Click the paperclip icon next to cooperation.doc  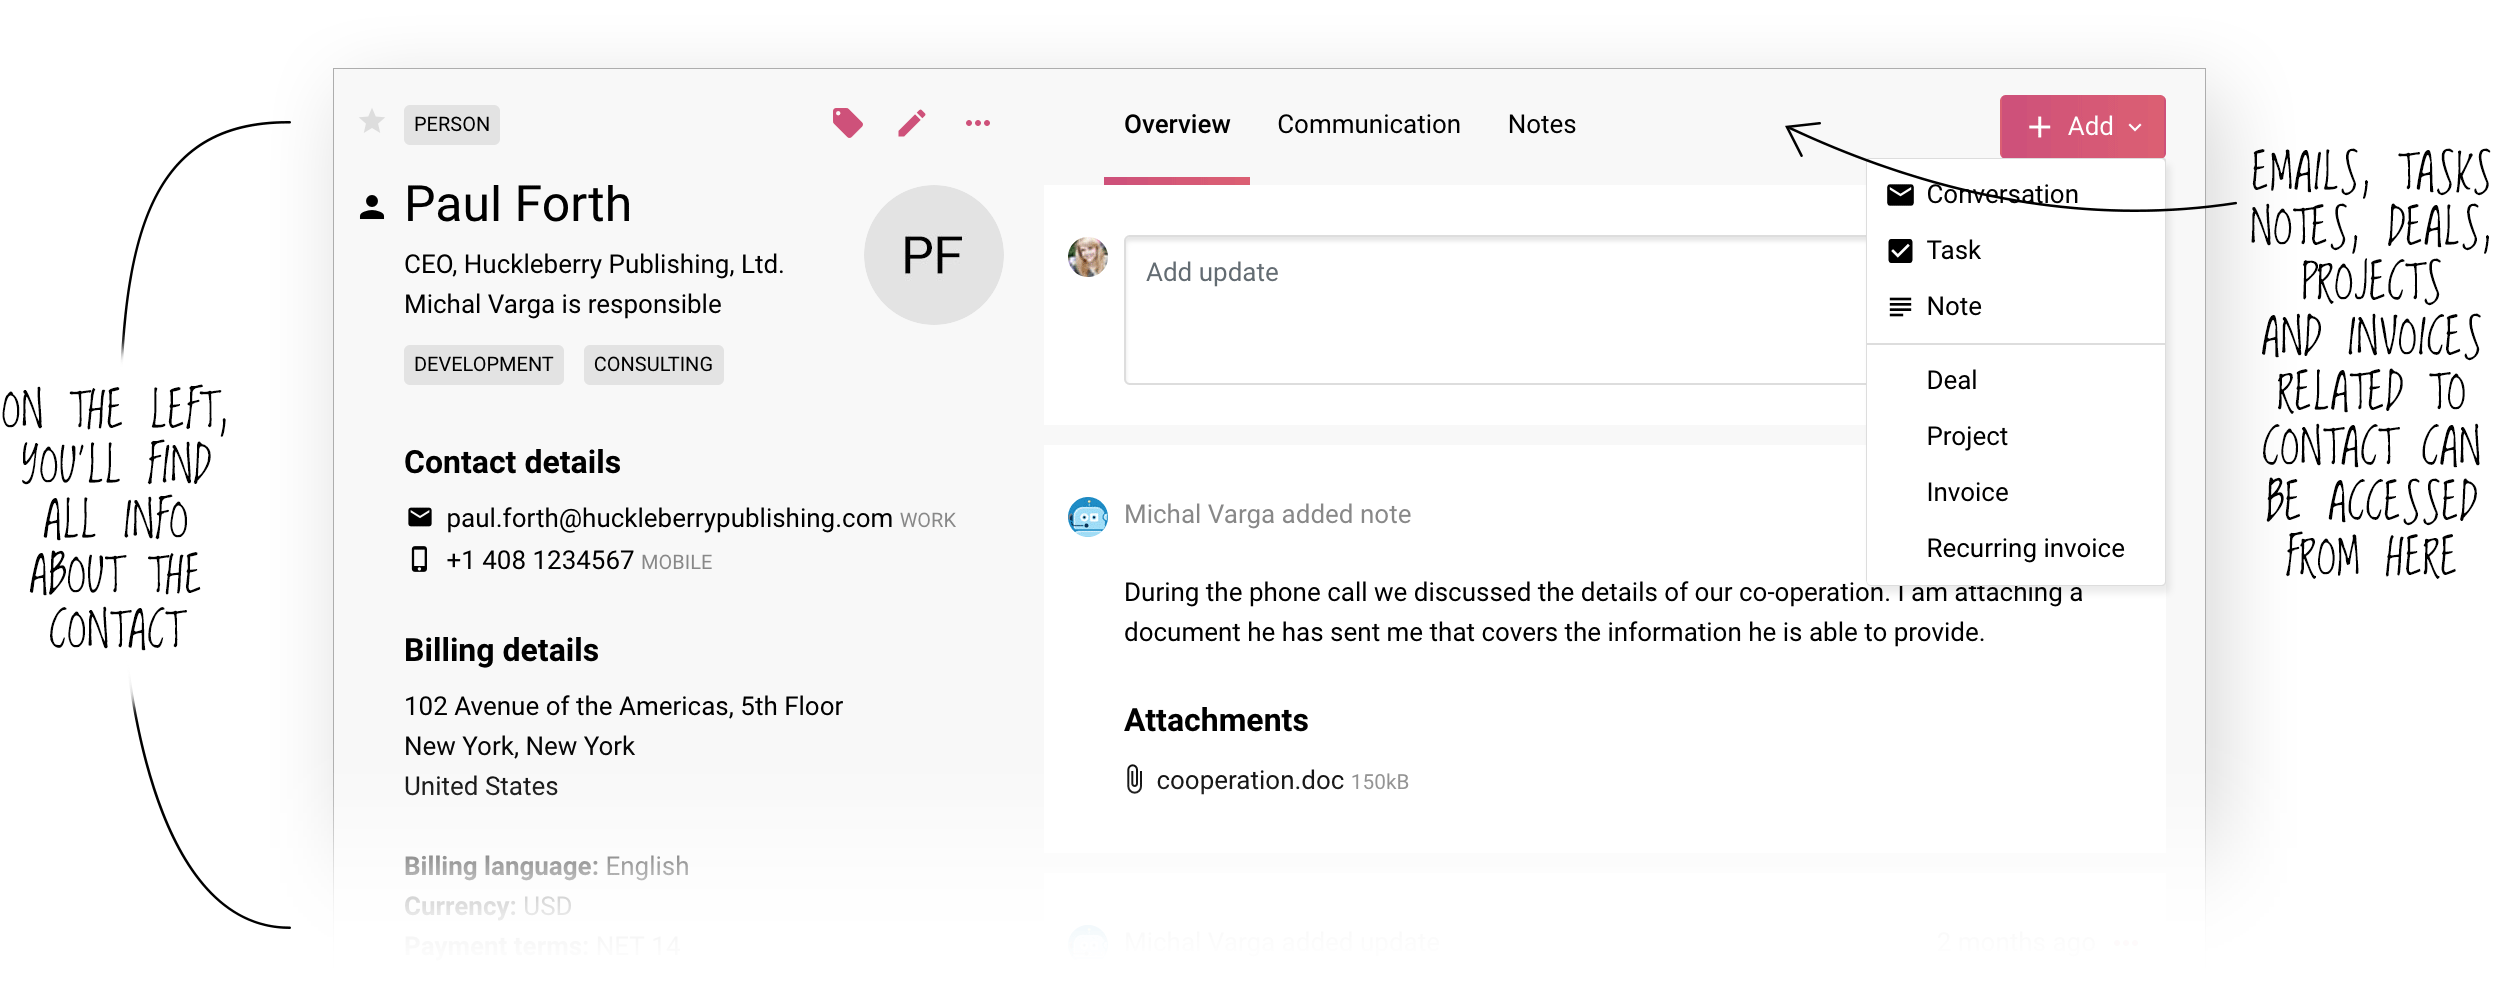[x=1134, y=779]
